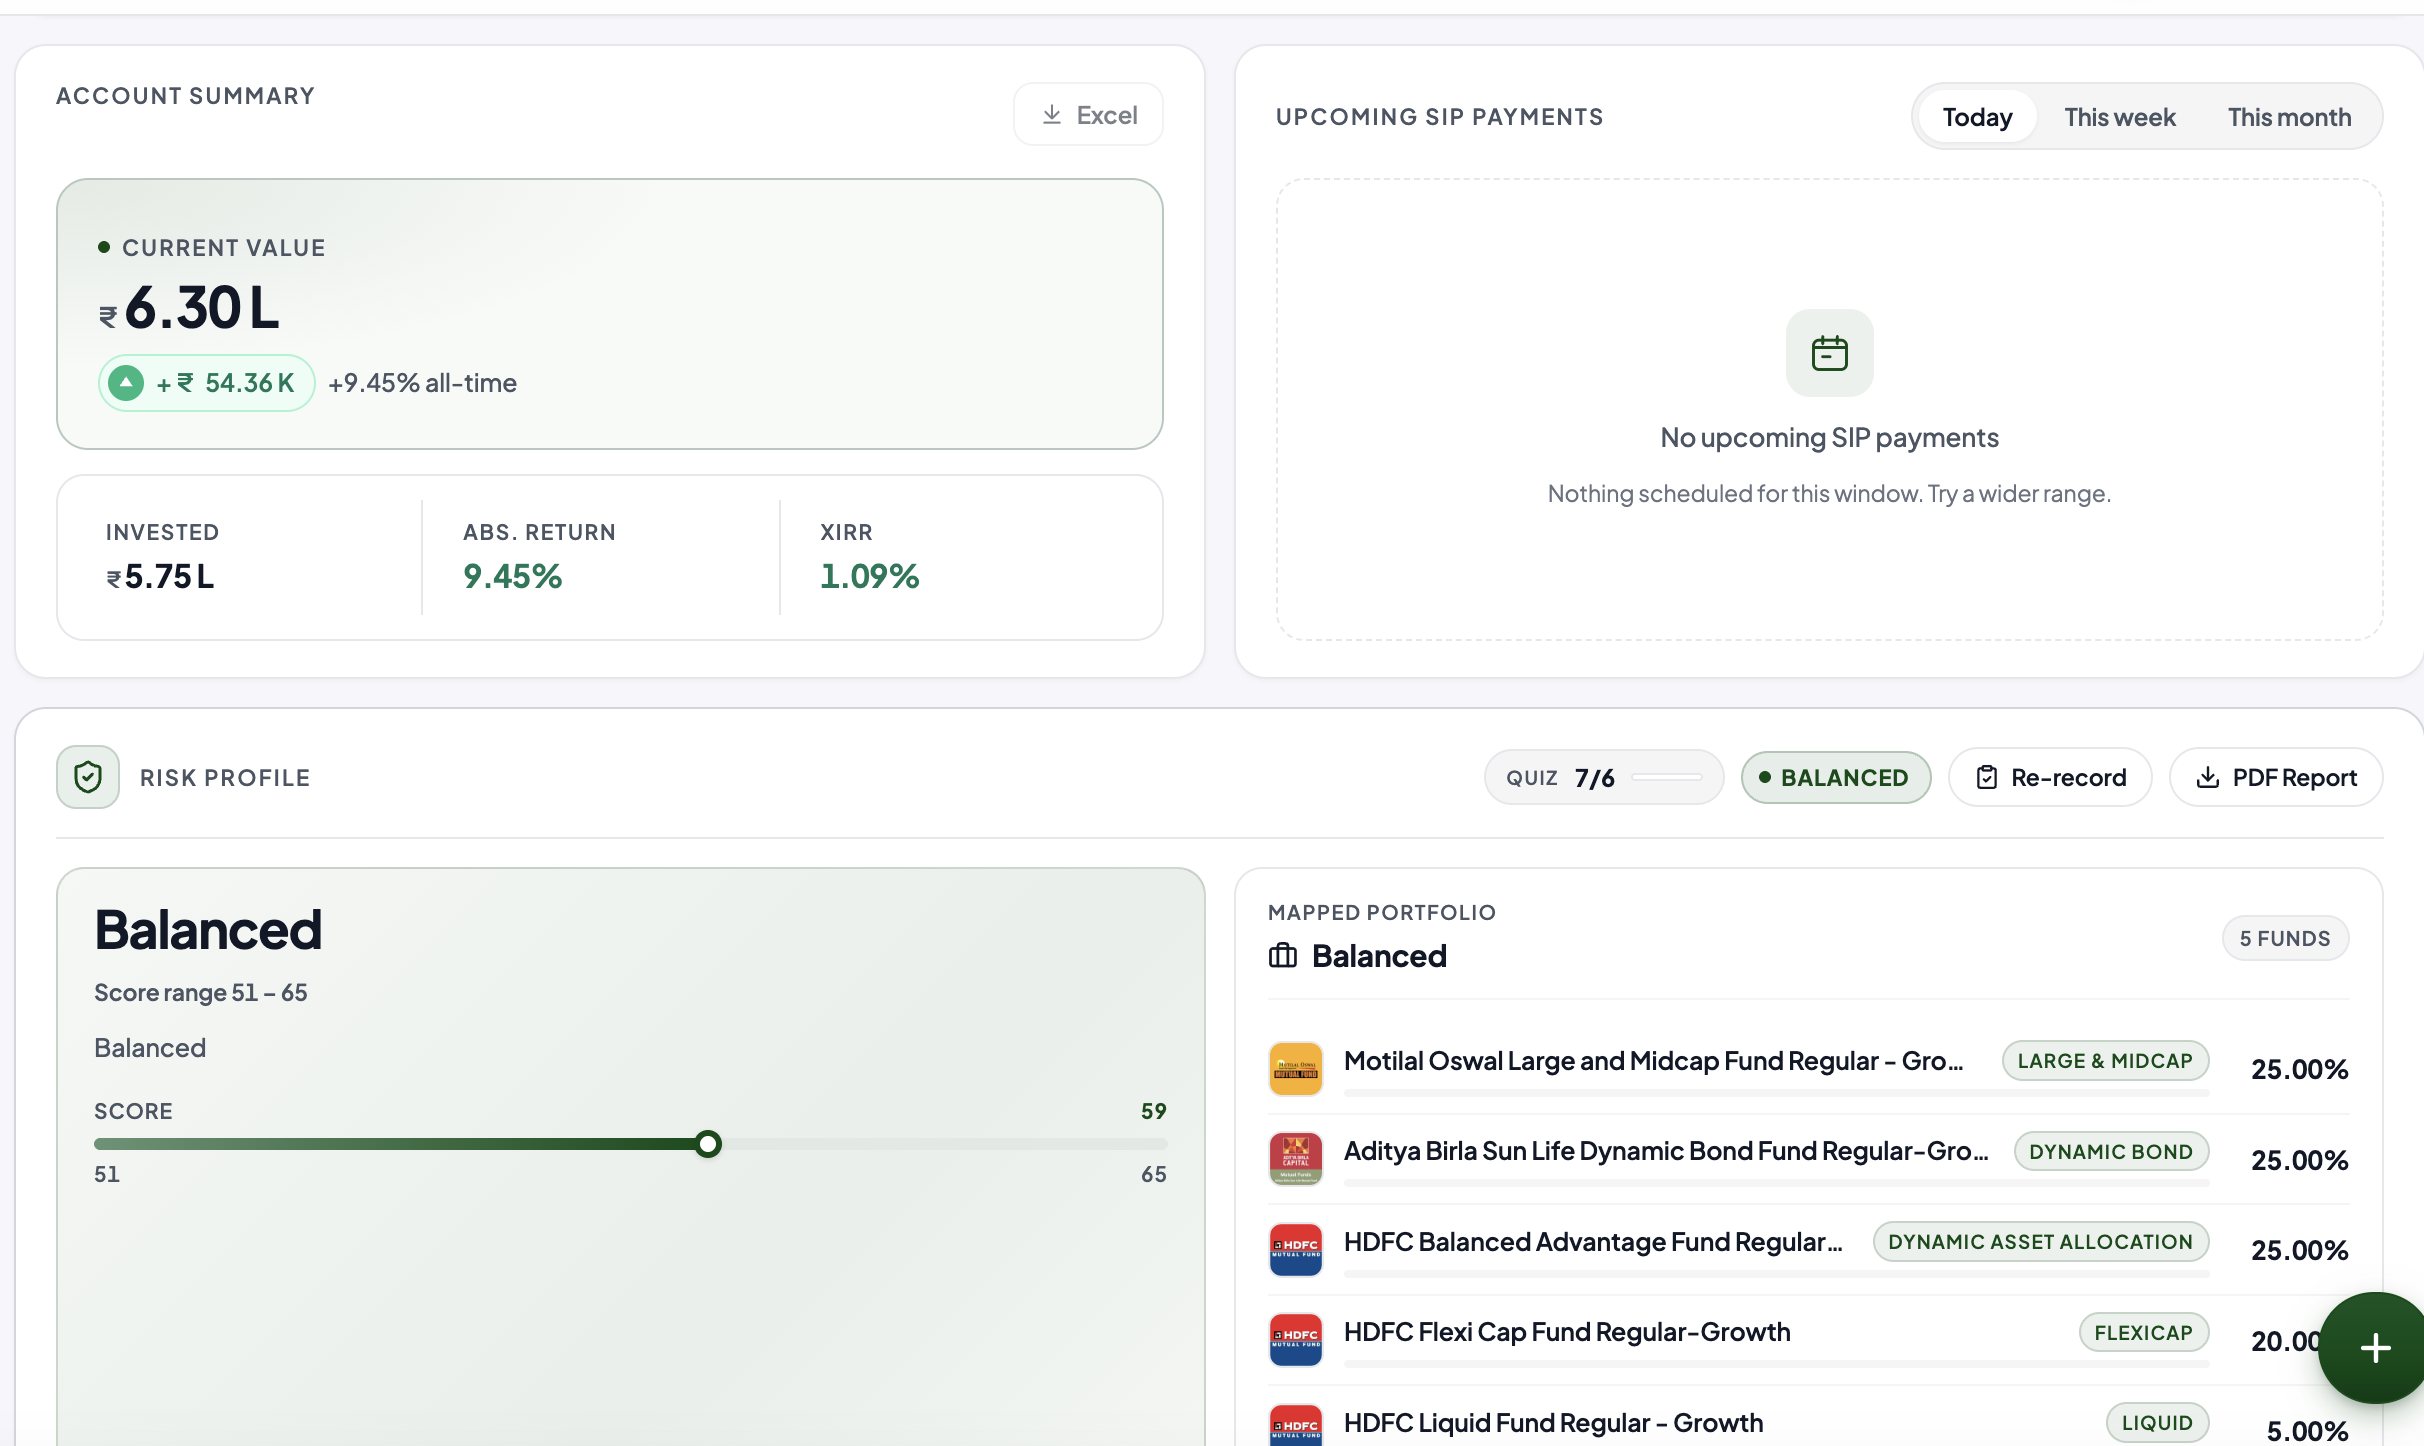Click the No upcoming SIP payments message

pos(1829,437)
